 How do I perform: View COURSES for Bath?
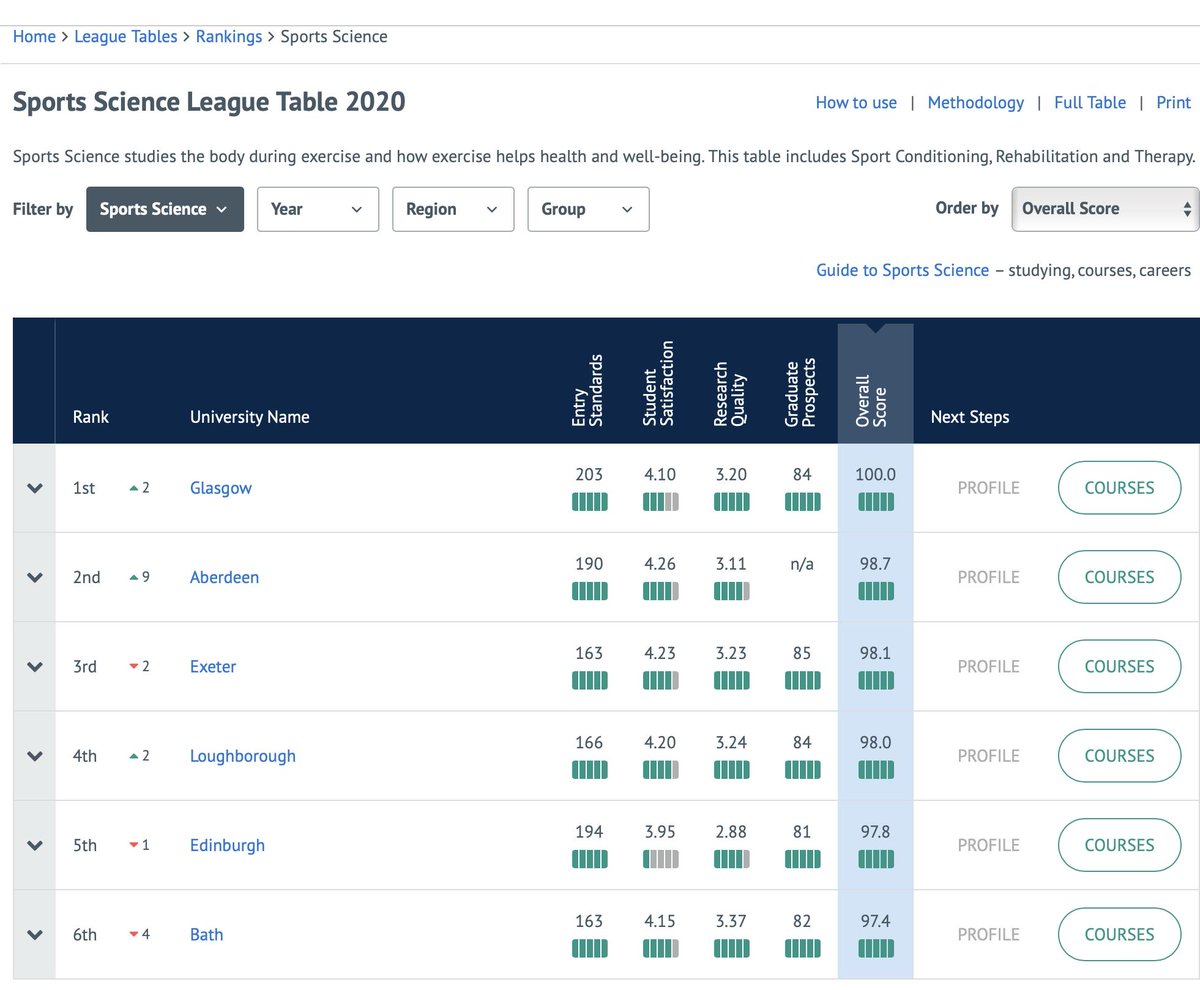(x=1119, y=934)
